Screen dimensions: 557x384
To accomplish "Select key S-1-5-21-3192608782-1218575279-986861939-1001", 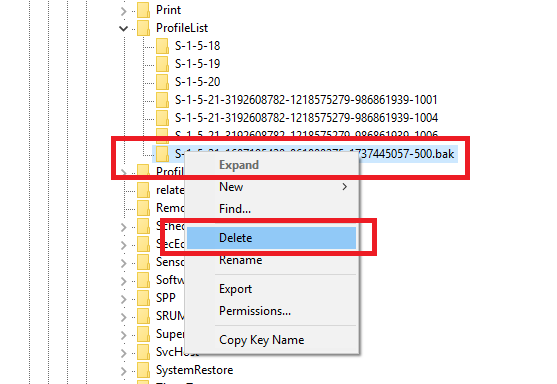I will (306, 100).
